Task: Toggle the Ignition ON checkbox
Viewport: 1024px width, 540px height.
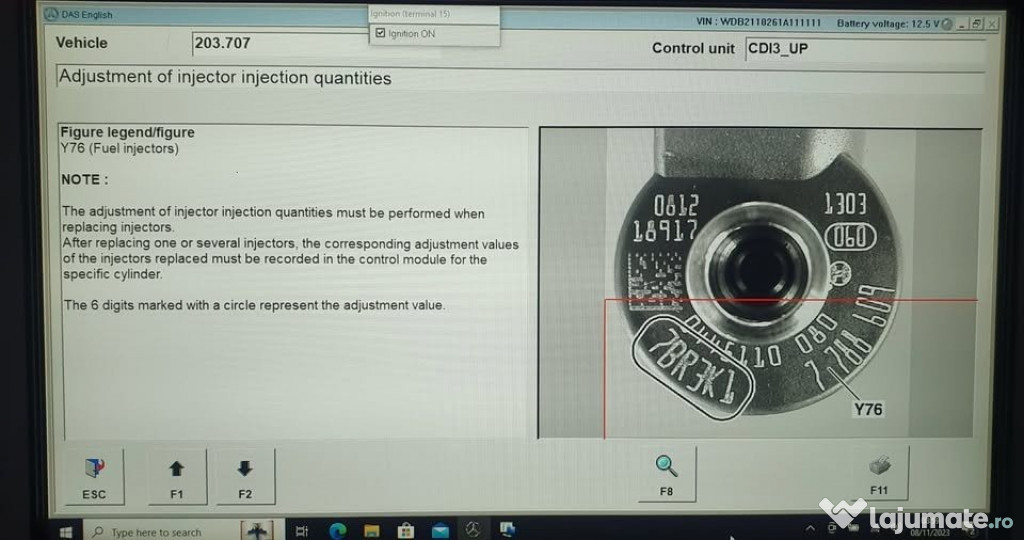Action: 380,34
